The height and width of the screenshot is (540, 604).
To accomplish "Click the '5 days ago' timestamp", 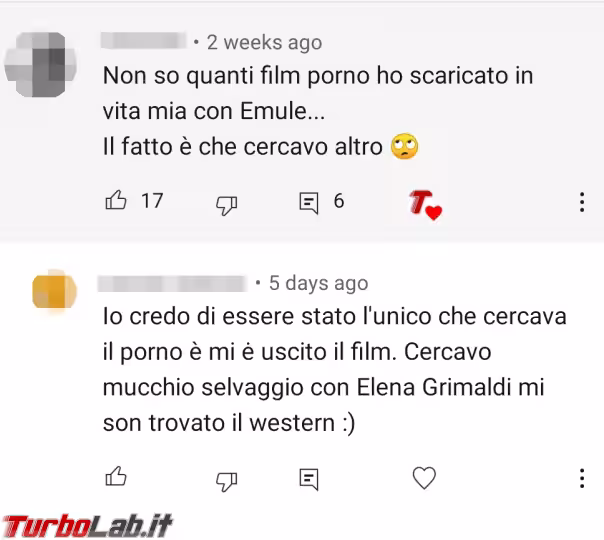I will point(319,283).
